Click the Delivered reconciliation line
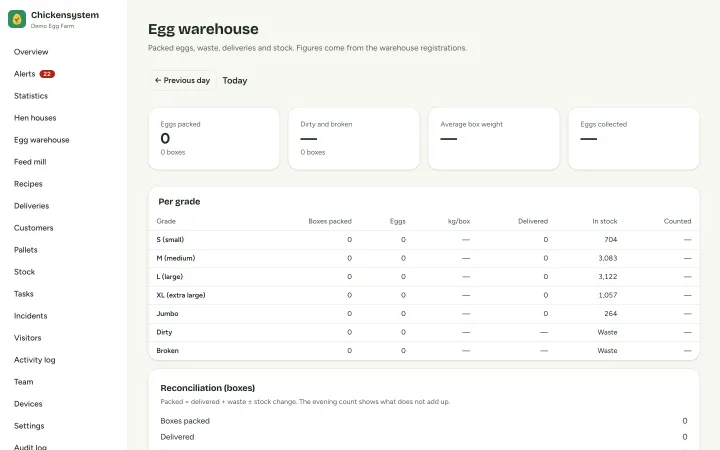 424,437
